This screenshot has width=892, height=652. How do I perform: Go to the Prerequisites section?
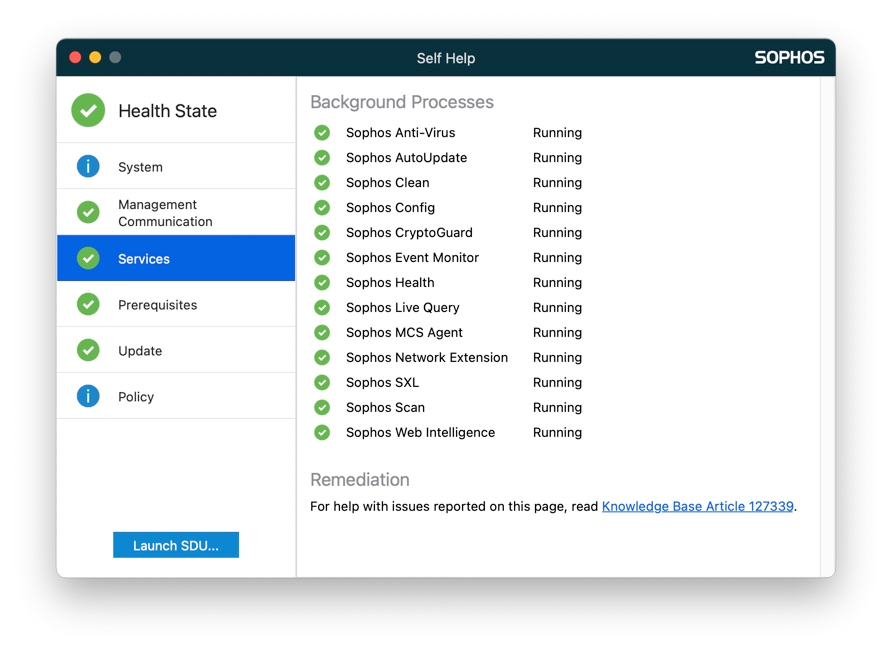tap(176, 304)
